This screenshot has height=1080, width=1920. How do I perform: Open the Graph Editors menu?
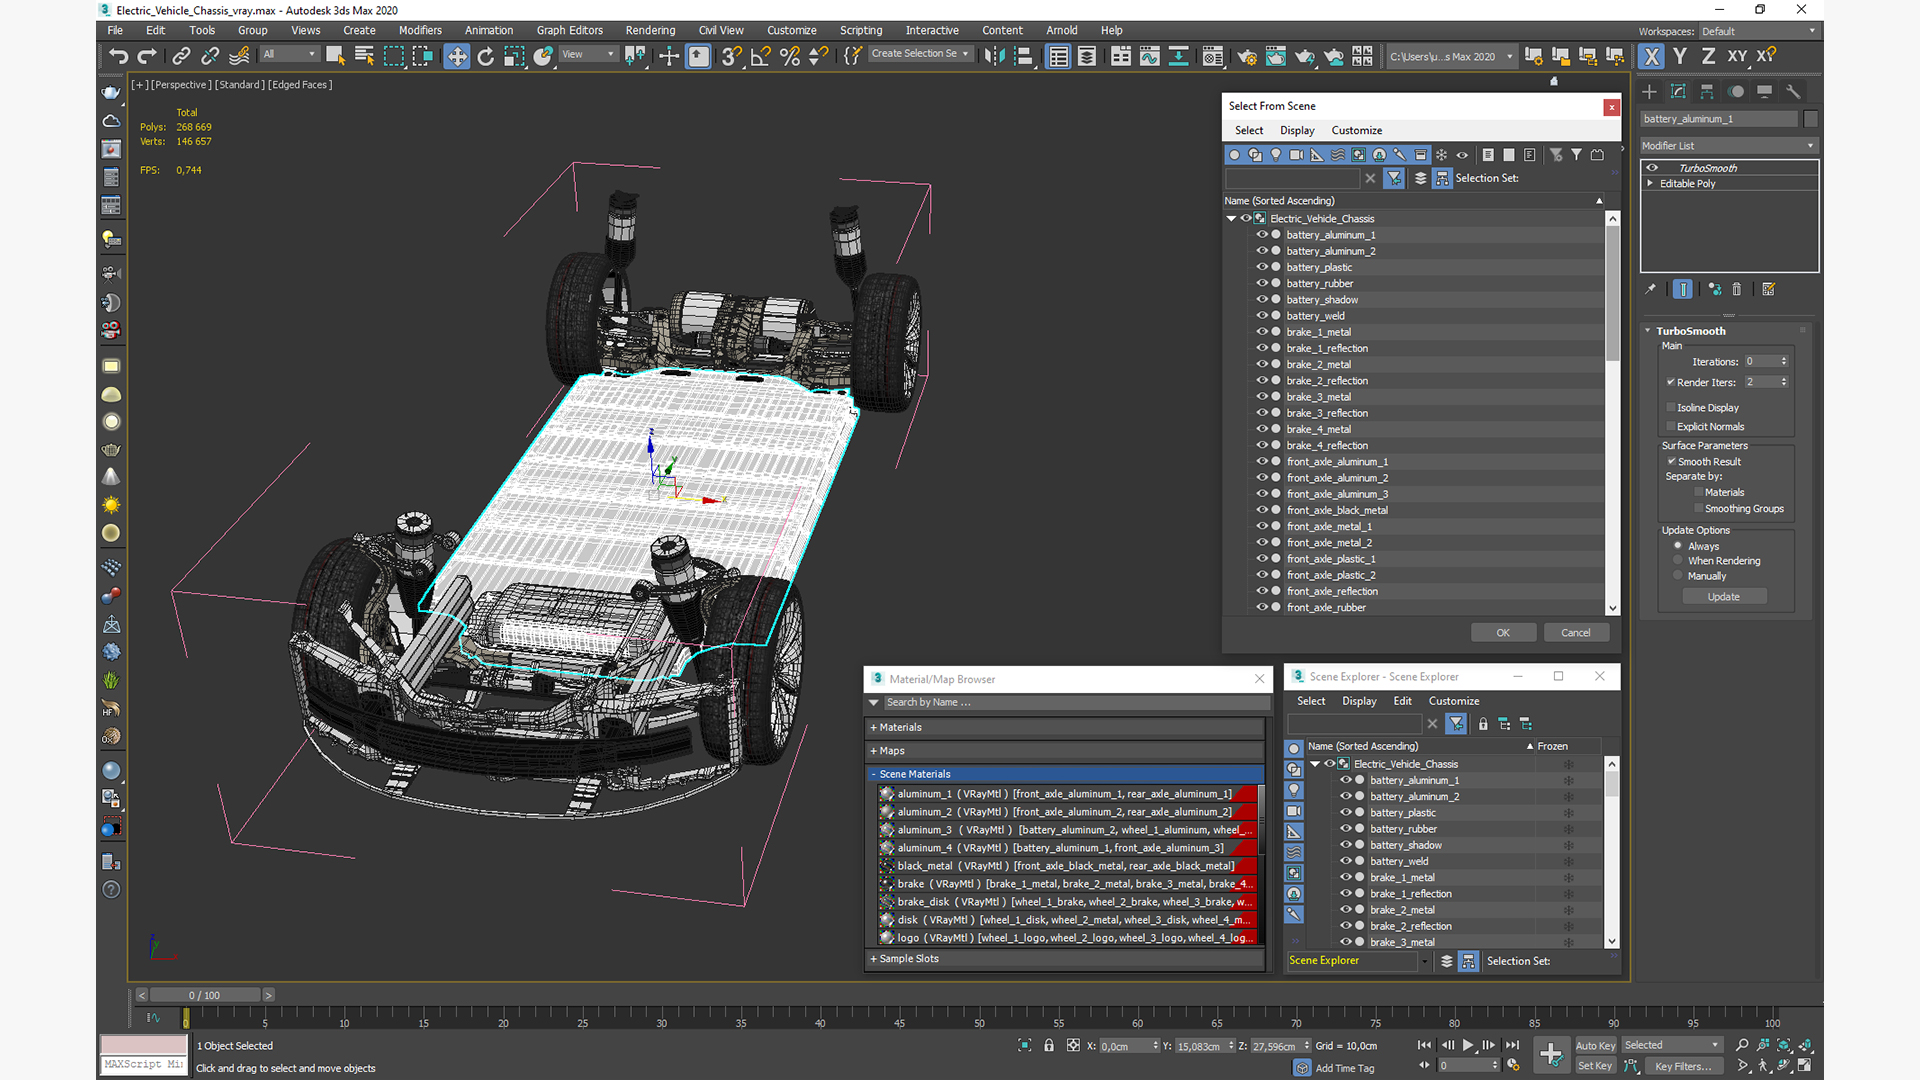[570, 30]
